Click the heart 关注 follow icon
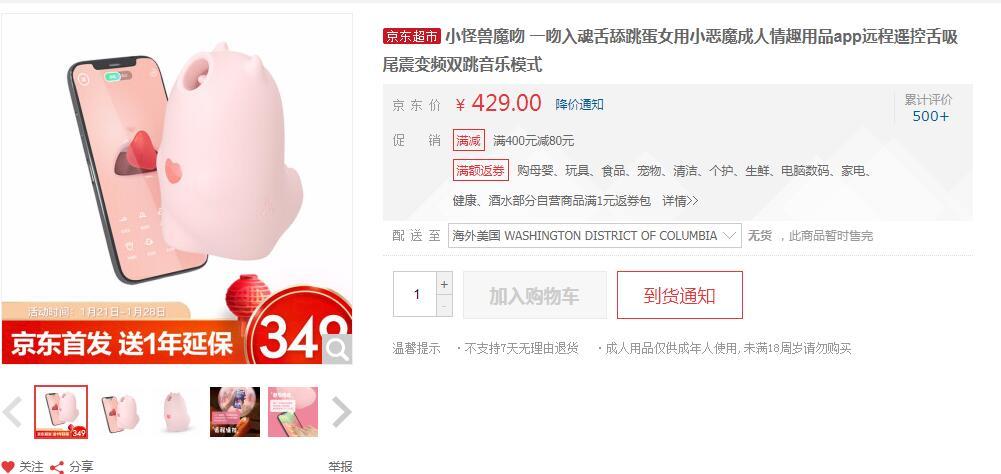This screenshot has height=474, width=1001. click(8, 467)
